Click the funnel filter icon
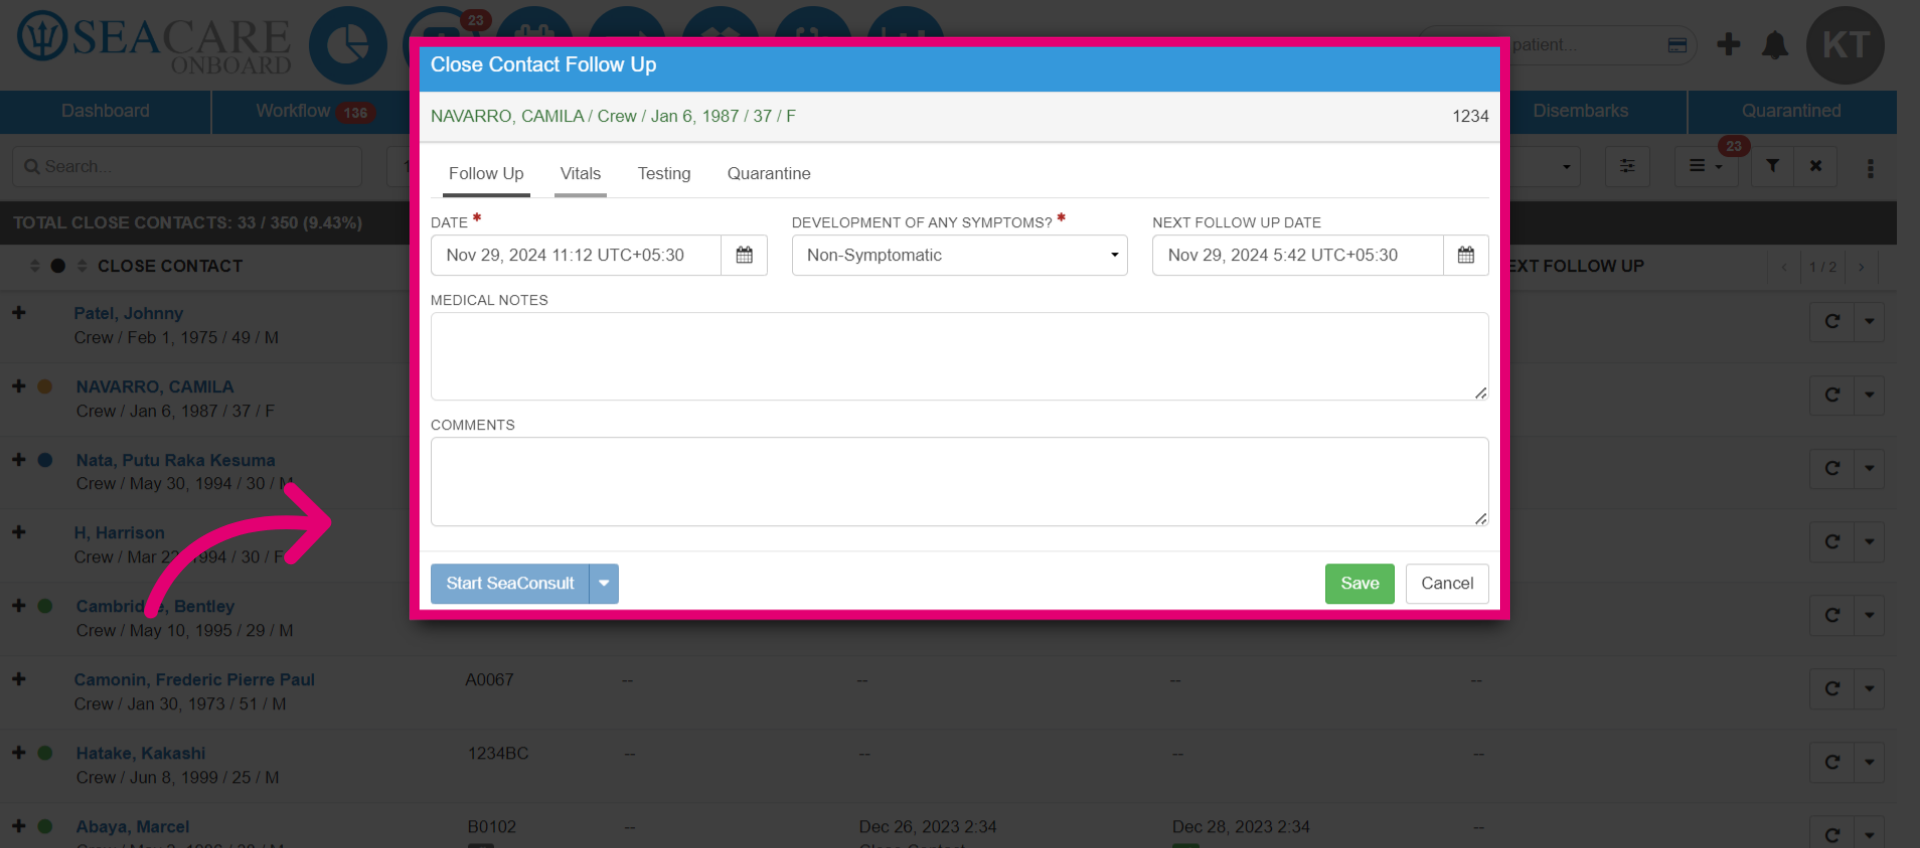 point(1772,166)
